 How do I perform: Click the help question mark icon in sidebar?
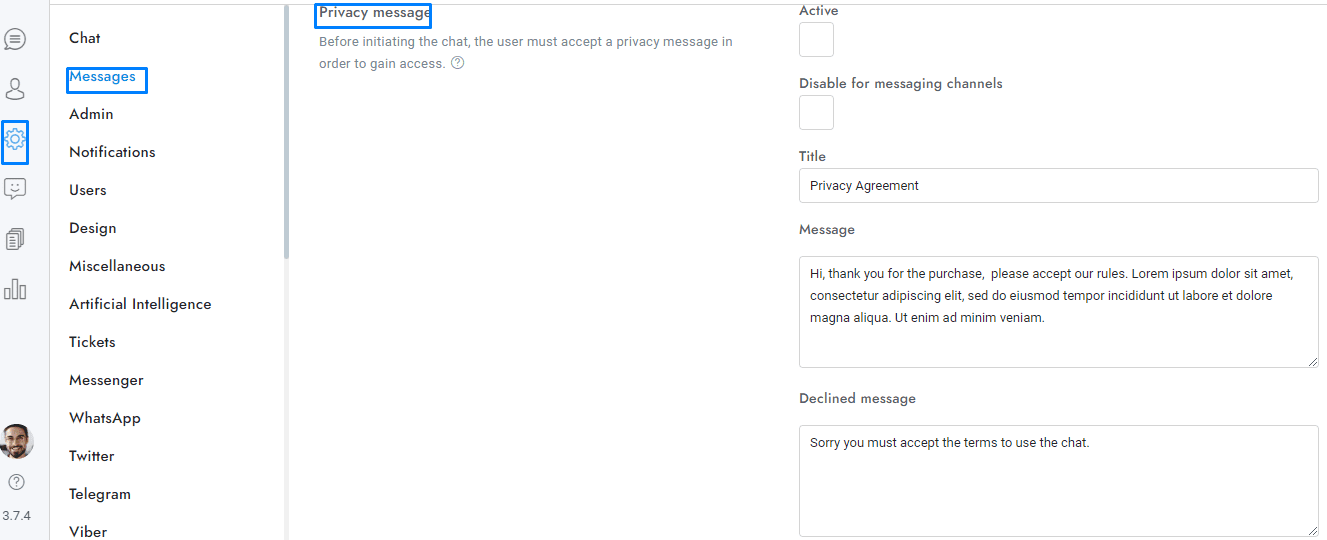(16, 482)
